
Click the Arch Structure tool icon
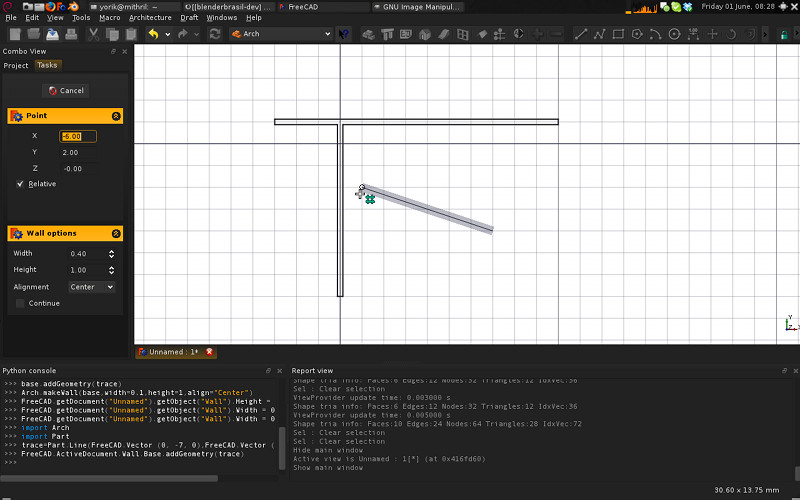(x=387, y=34)
